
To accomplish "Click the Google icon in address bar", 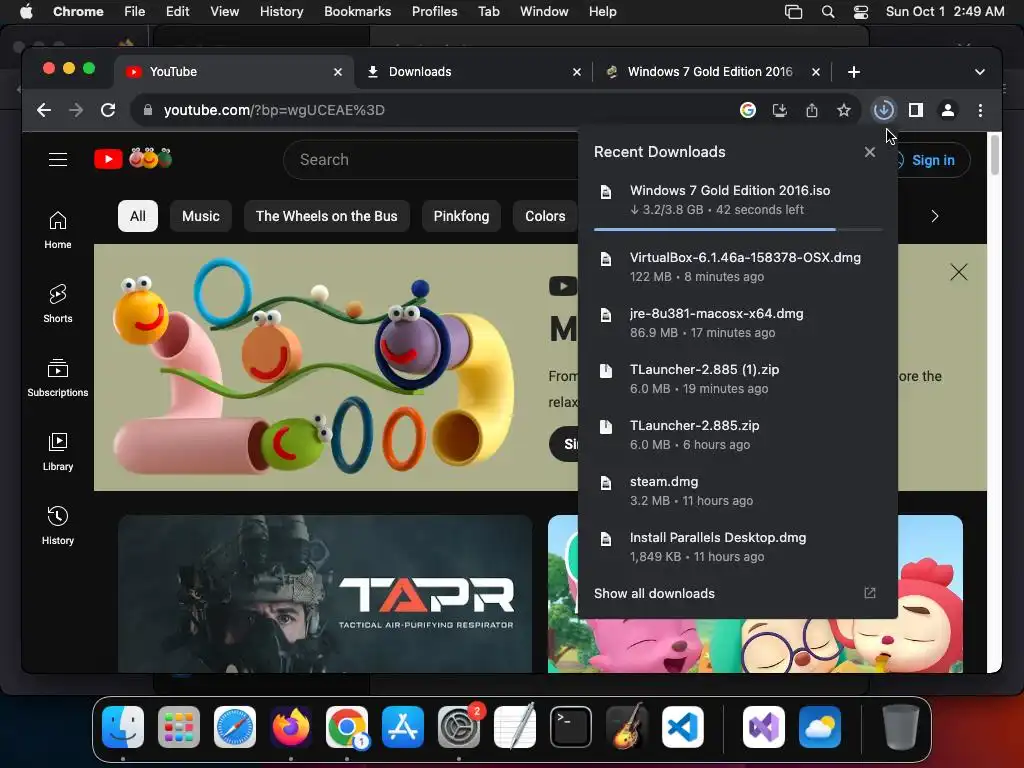I will [x=748, y=110].
